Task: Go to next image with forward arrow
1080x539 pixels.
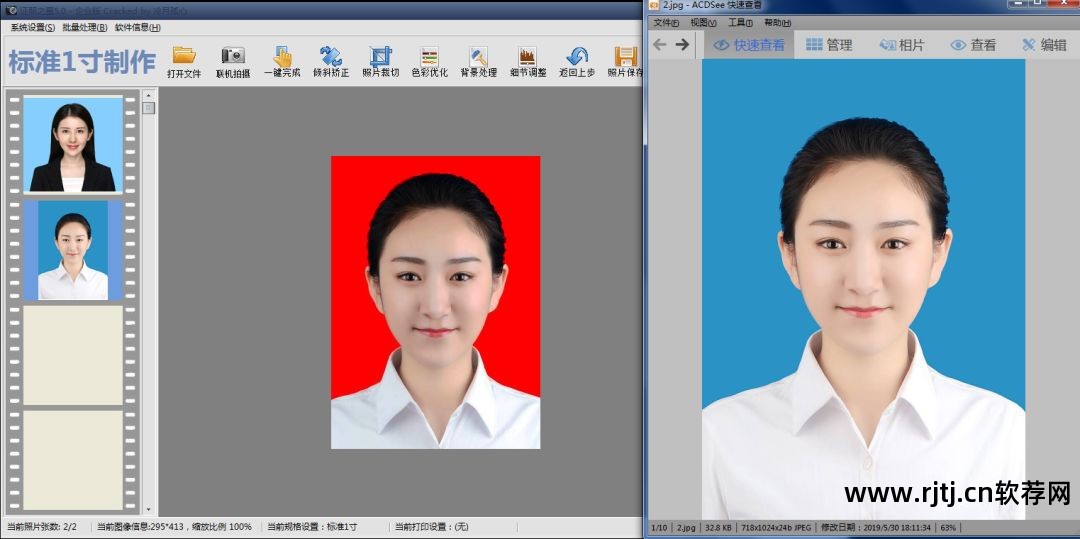Action: 682,45
